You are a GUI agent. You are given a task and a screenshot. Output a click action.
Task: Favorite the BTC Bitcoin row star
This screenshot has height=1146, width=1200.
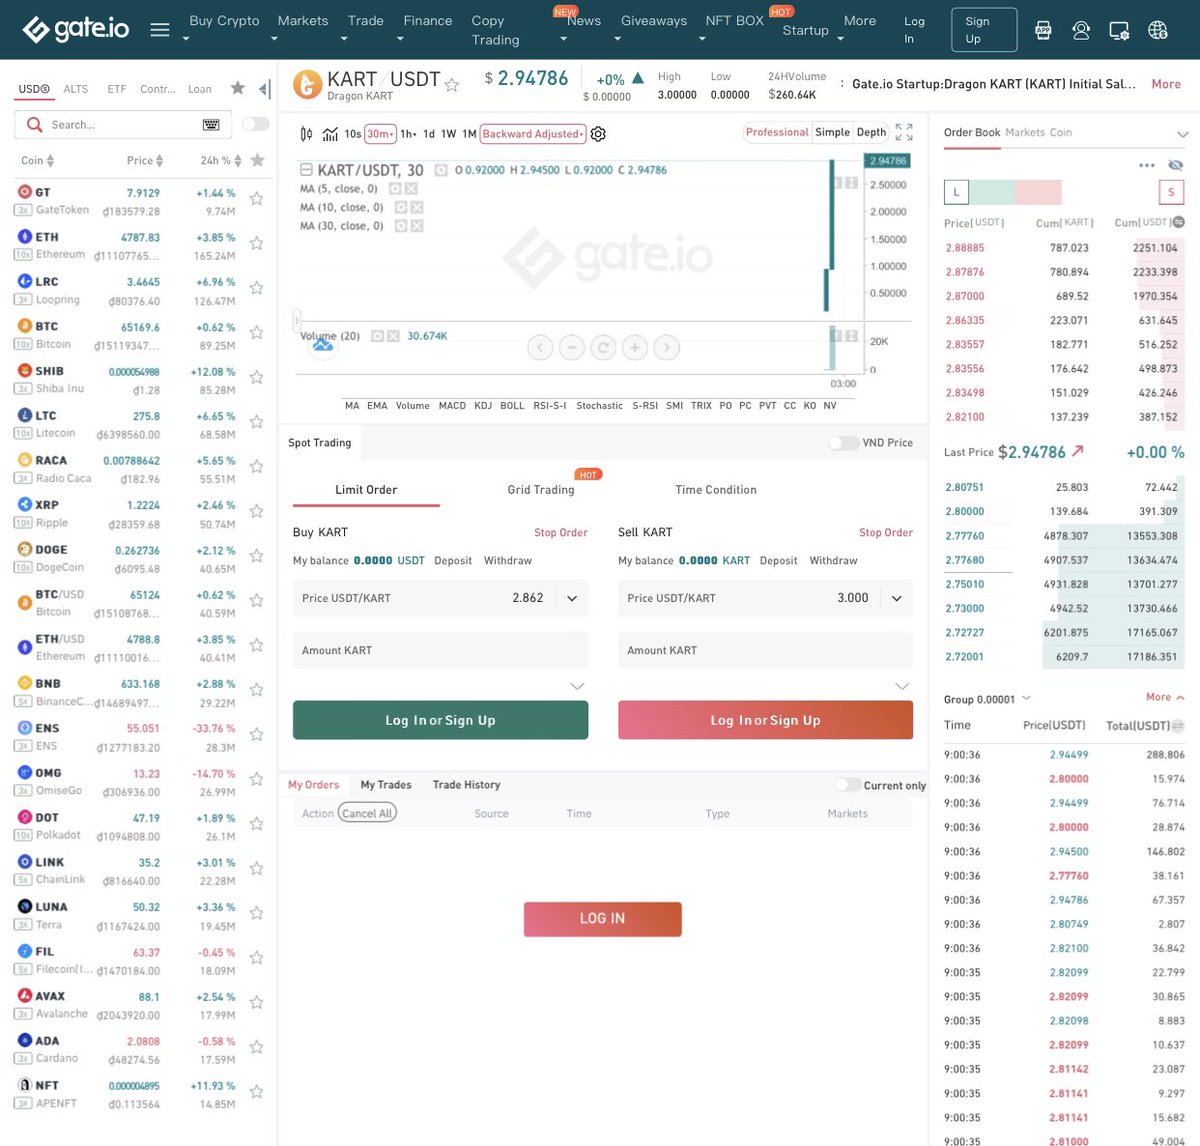(257, 332)
